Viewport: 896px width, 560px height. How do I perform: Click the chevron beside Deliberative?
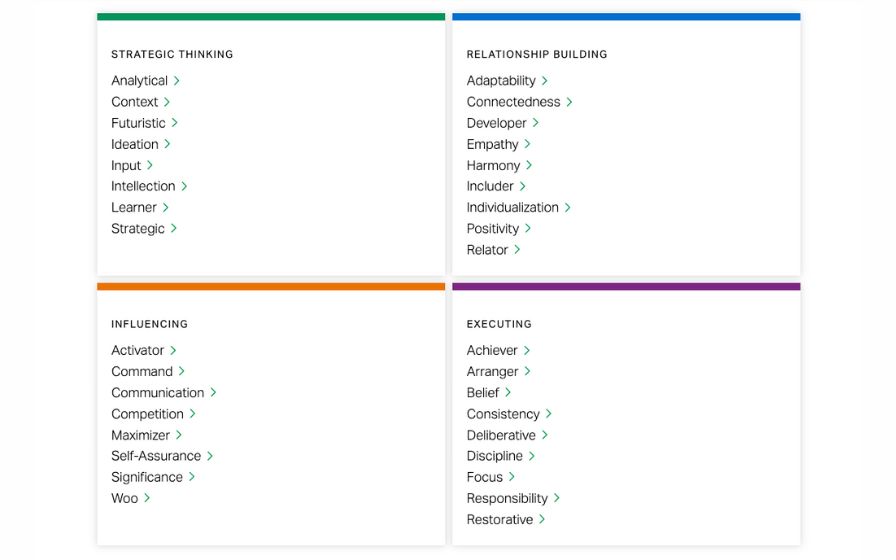pos(545,435)
